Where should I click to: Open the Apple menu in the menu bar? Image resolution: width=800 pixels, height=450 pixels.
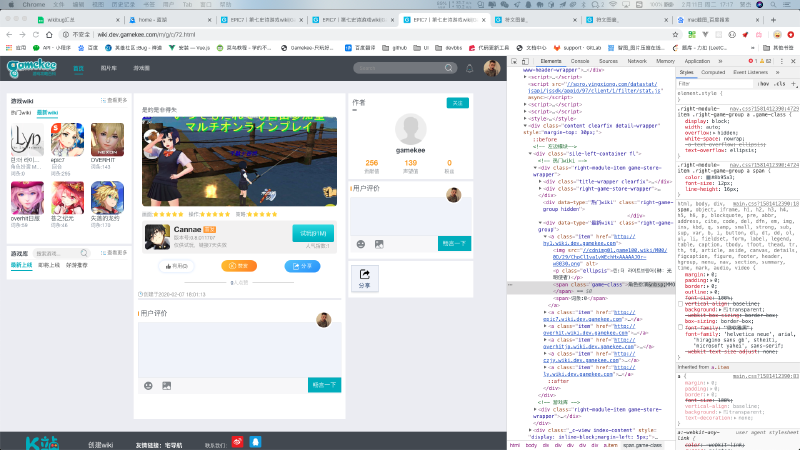[11, 5]
